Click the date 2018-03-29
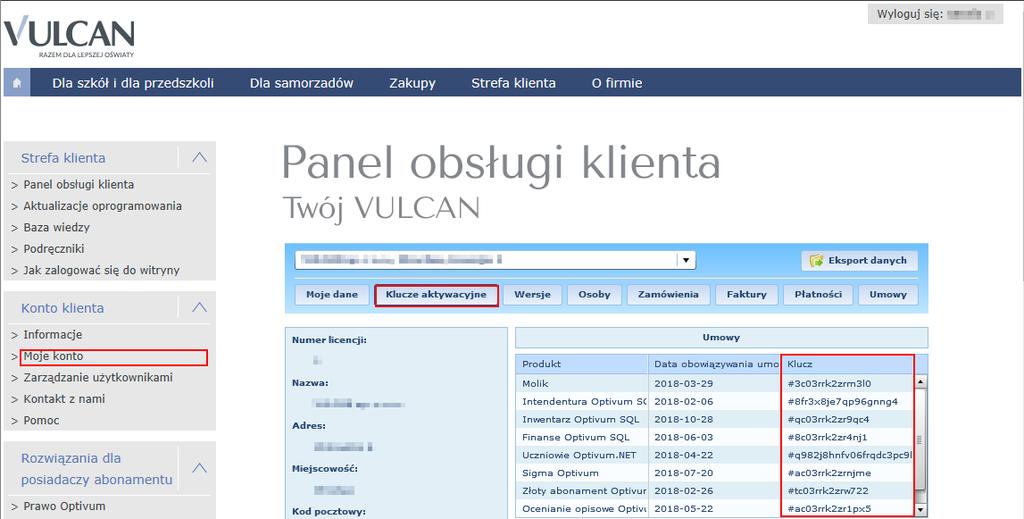1024x519 pixels. 684,383
